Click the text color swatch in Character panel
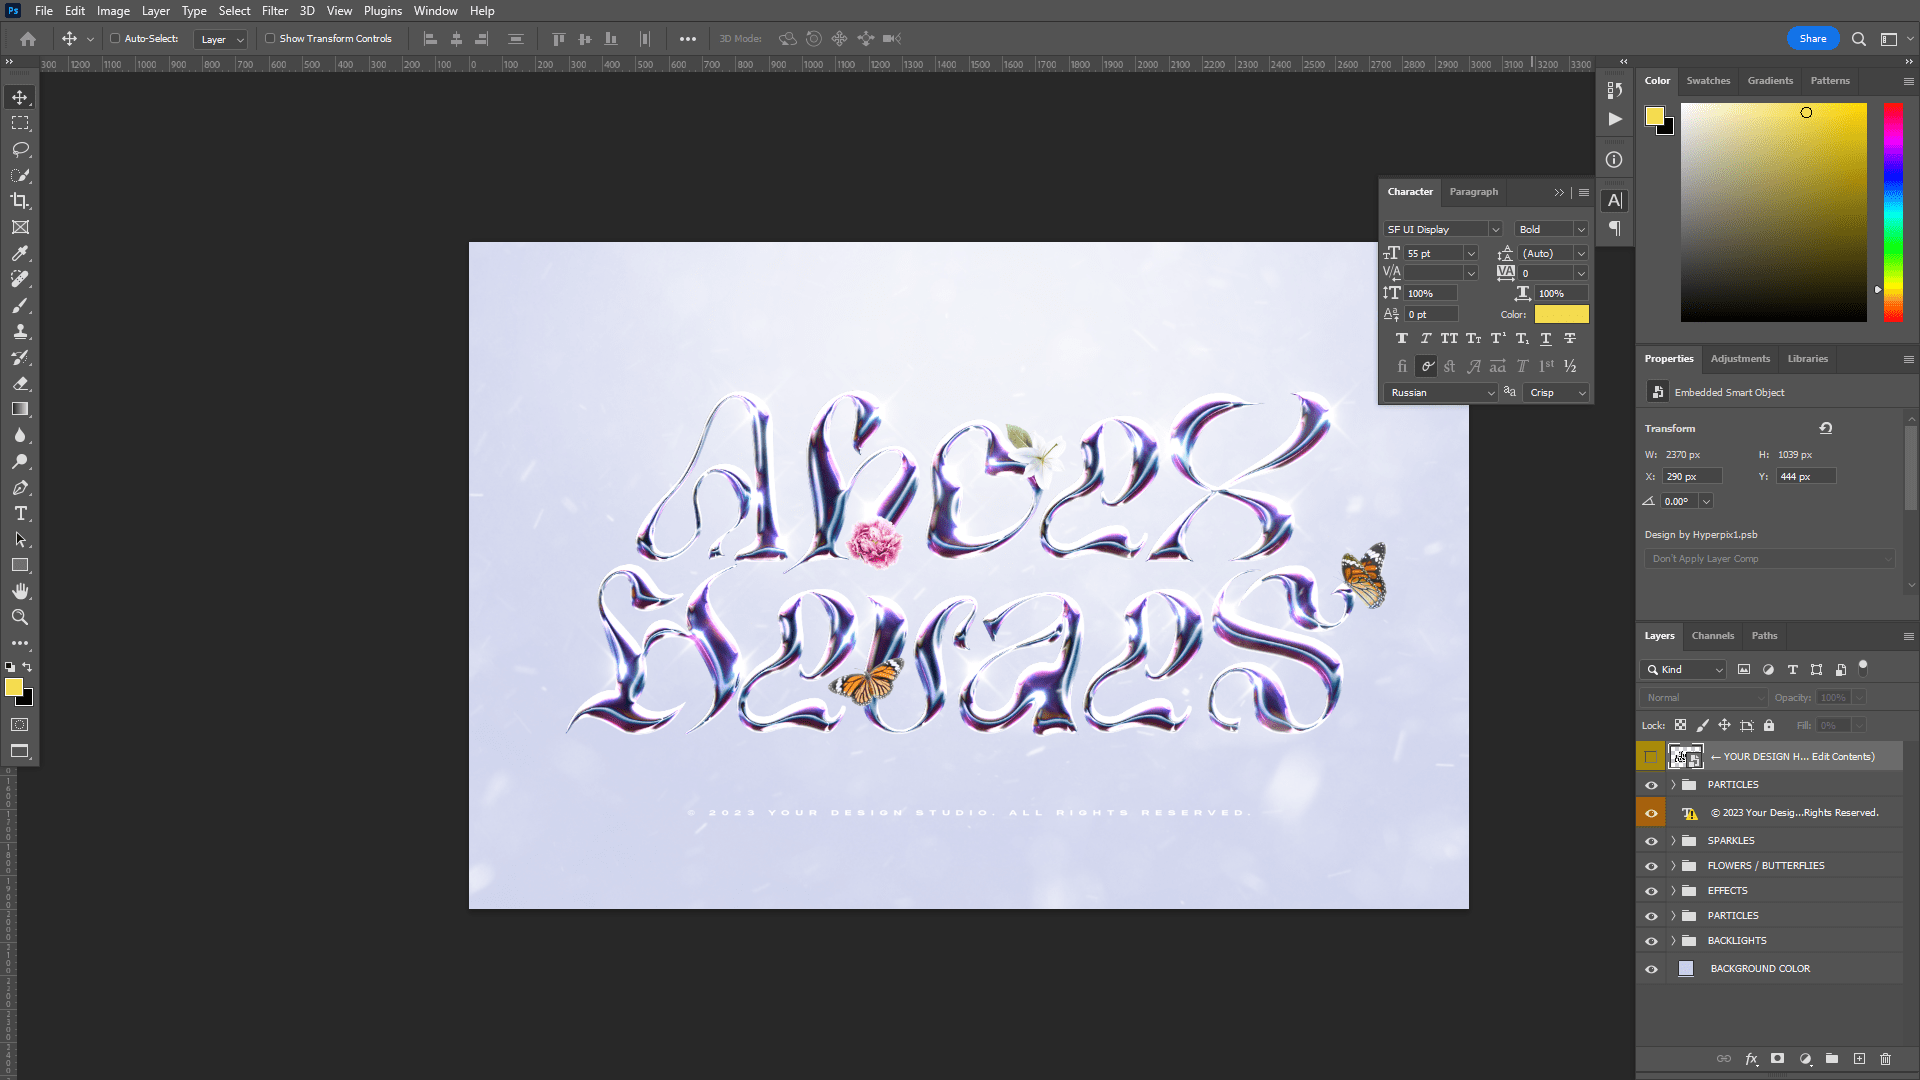Viewport: 1920px width, 1080px height. click(1563, 313)
